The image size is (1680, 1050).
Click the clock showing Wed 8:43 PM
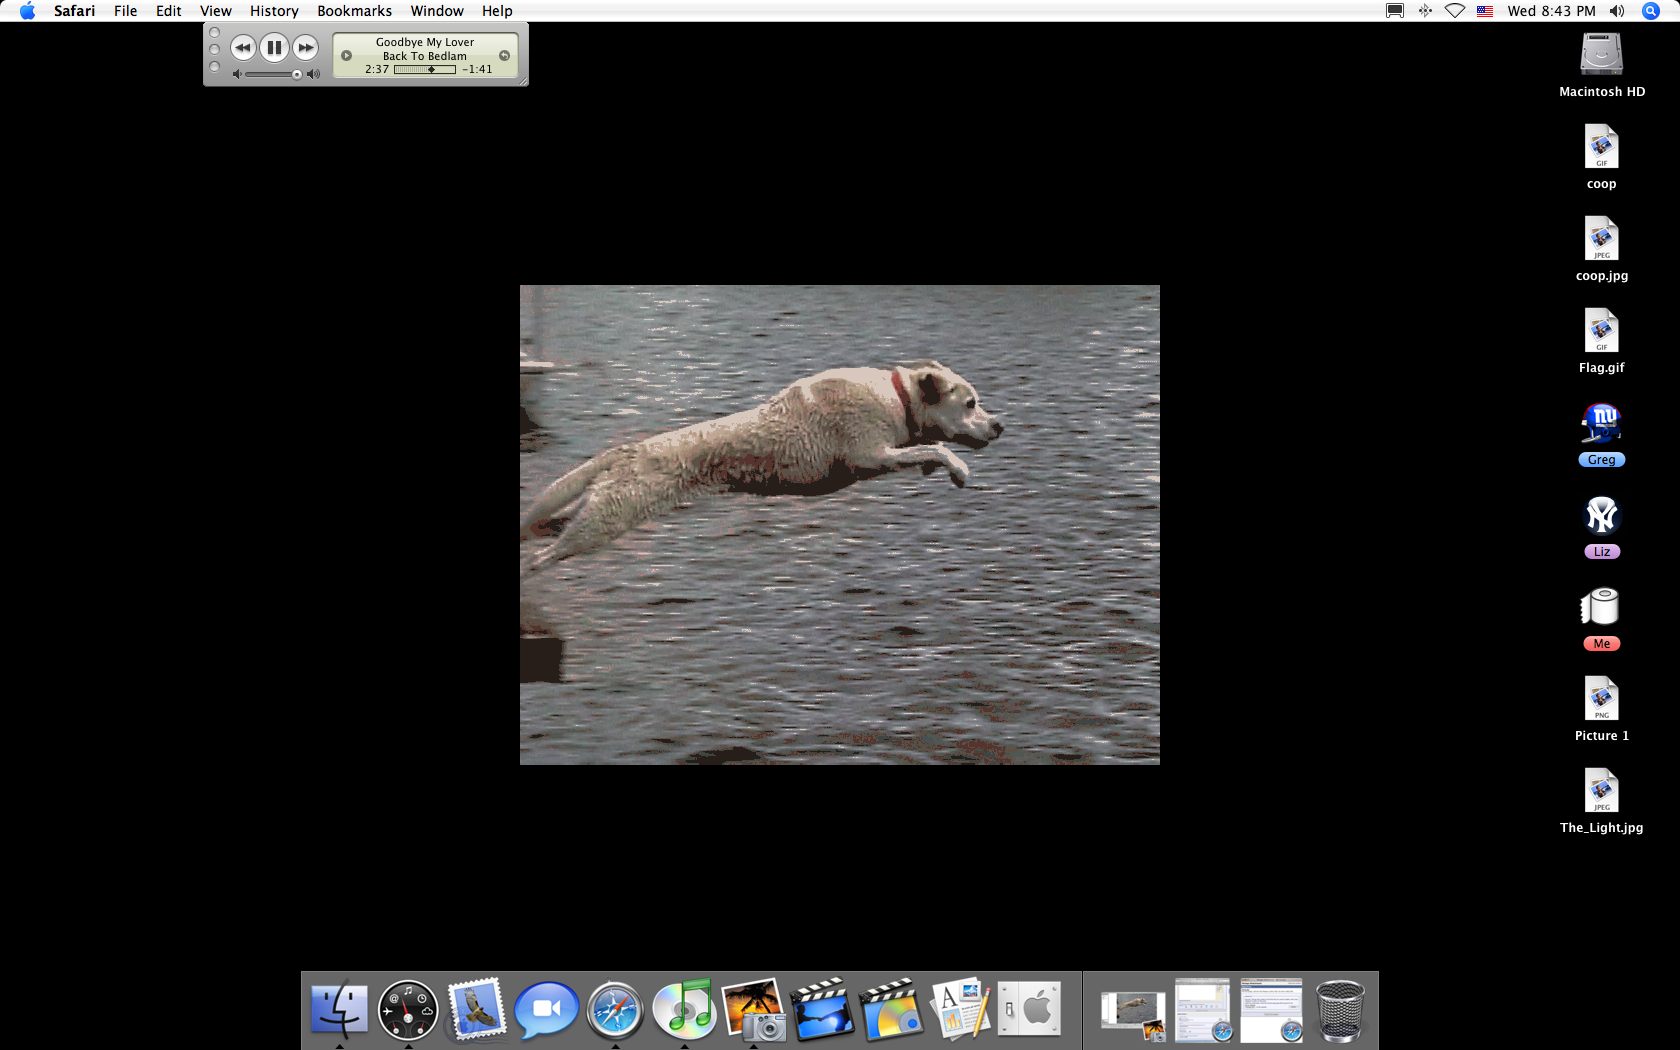(1552, 11)
